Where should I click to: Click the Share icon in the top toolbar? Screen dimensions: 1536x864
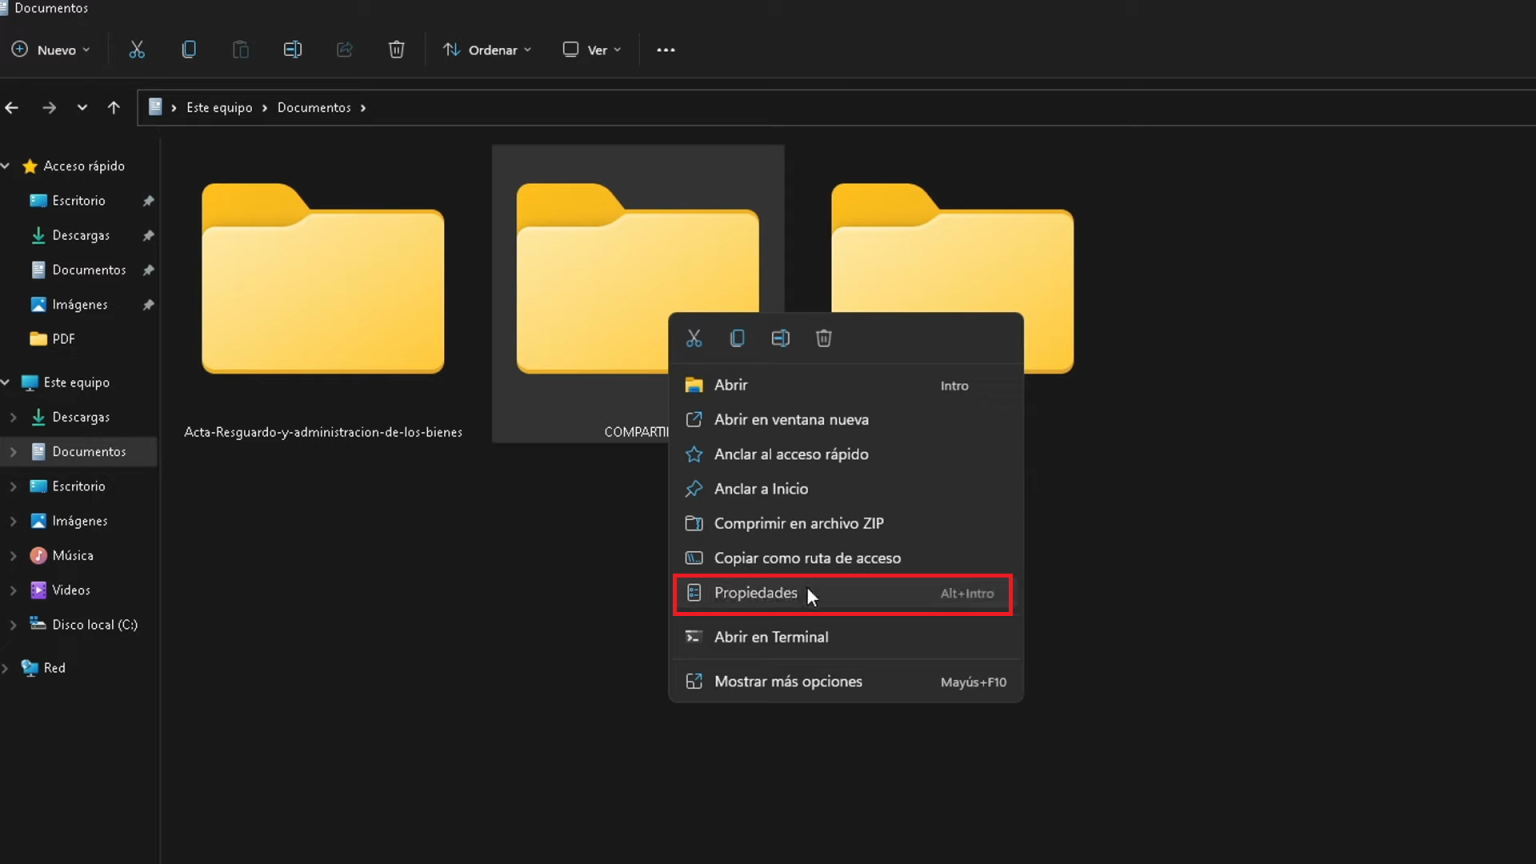click(345, 50)
